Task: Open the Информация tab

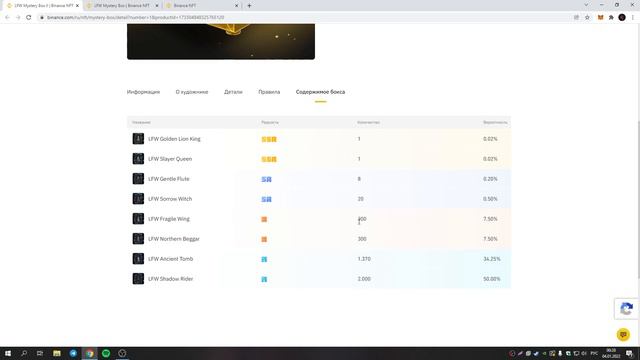Action: point(143,92)
